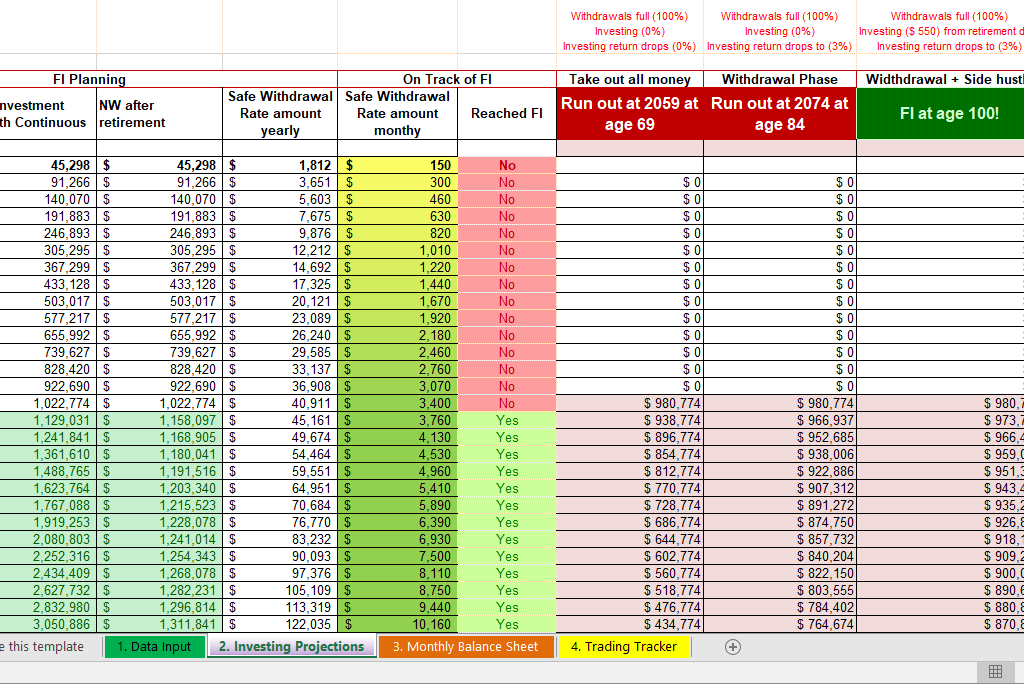Click the 'Reached FI' column header
The height and width of the screenshot is (686, 1024).
(507, 114)
